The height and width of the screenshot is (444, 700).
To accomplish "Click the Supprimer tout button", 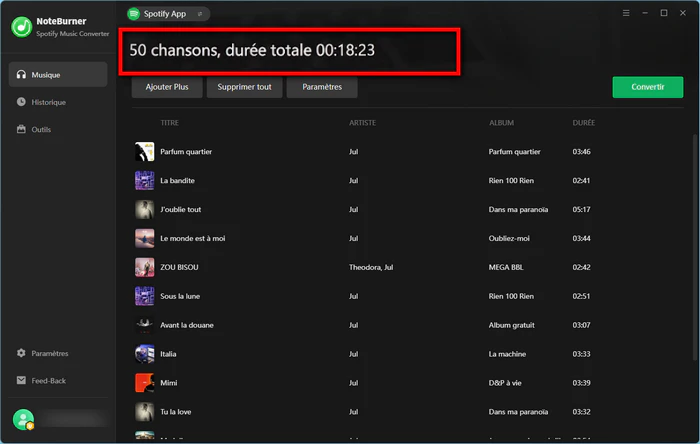I will coord(244,87).
